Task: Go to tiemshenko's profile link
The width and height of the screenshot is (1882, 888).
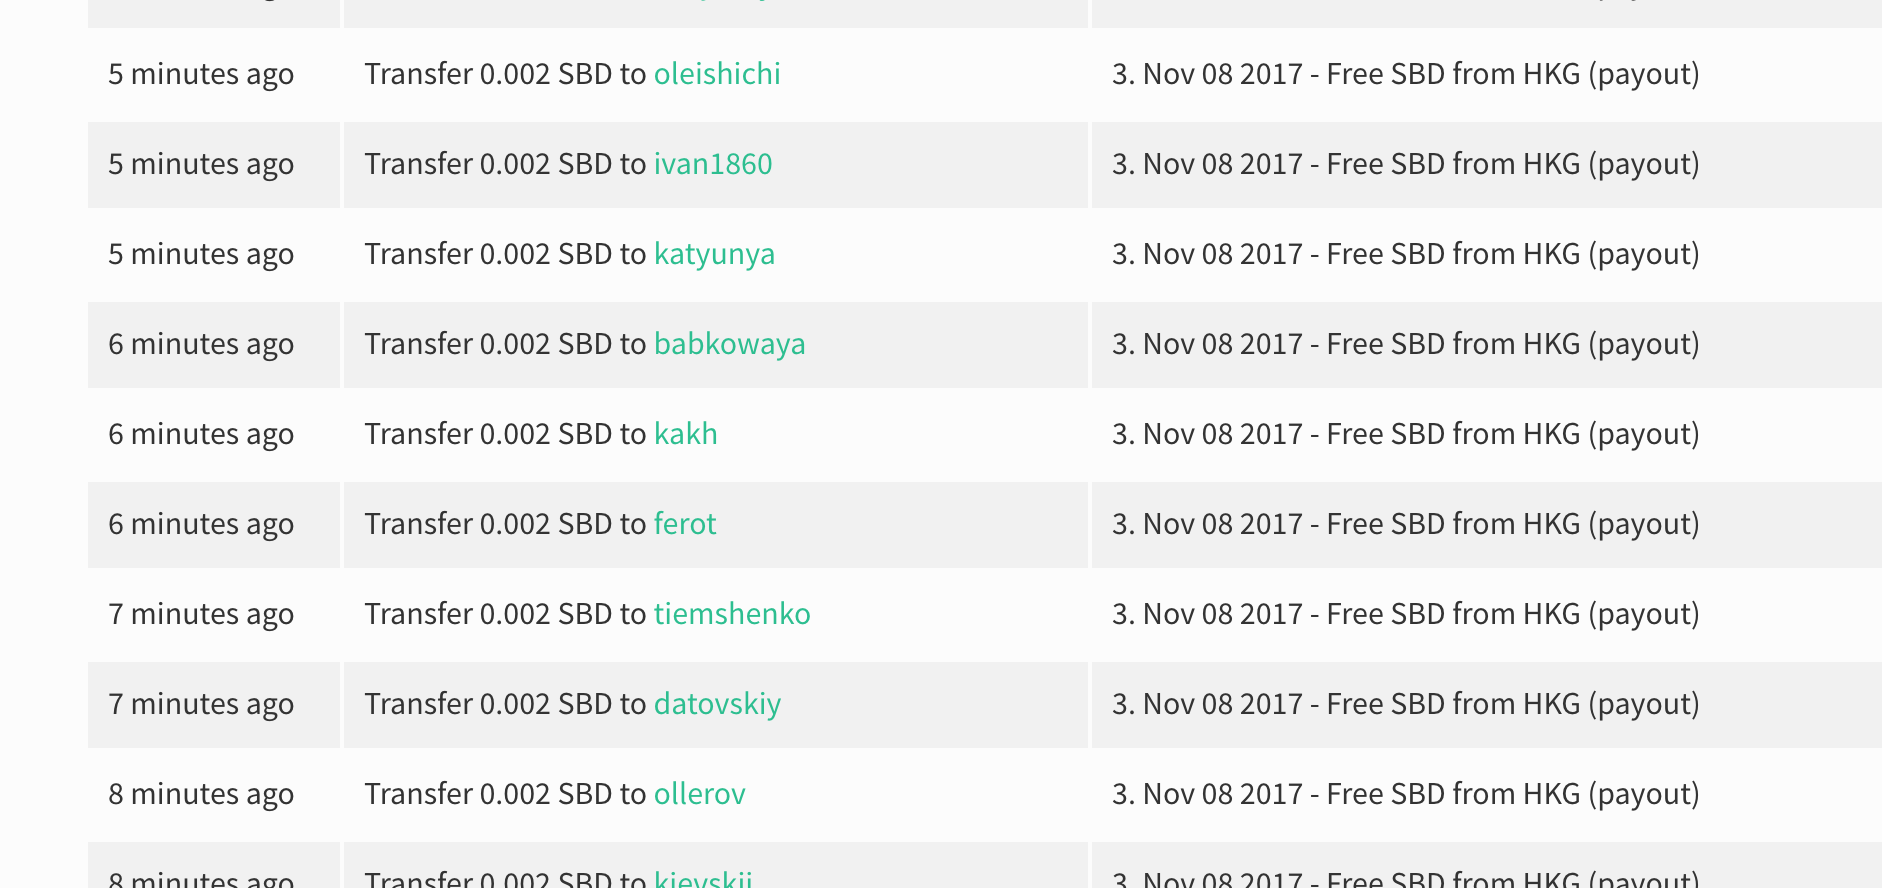Action: pos(732,614)
